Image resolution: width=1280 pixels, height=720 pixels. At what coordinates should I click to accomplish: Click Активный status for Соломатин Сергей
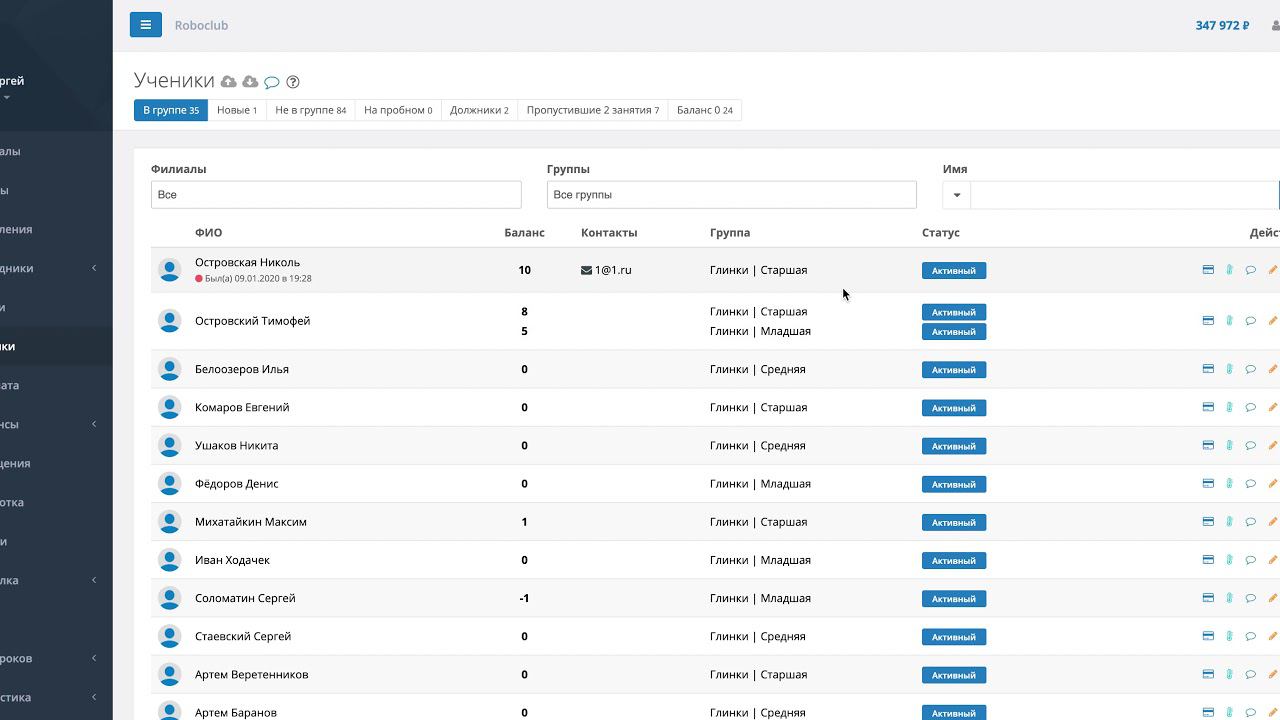[x=954, y=599]
